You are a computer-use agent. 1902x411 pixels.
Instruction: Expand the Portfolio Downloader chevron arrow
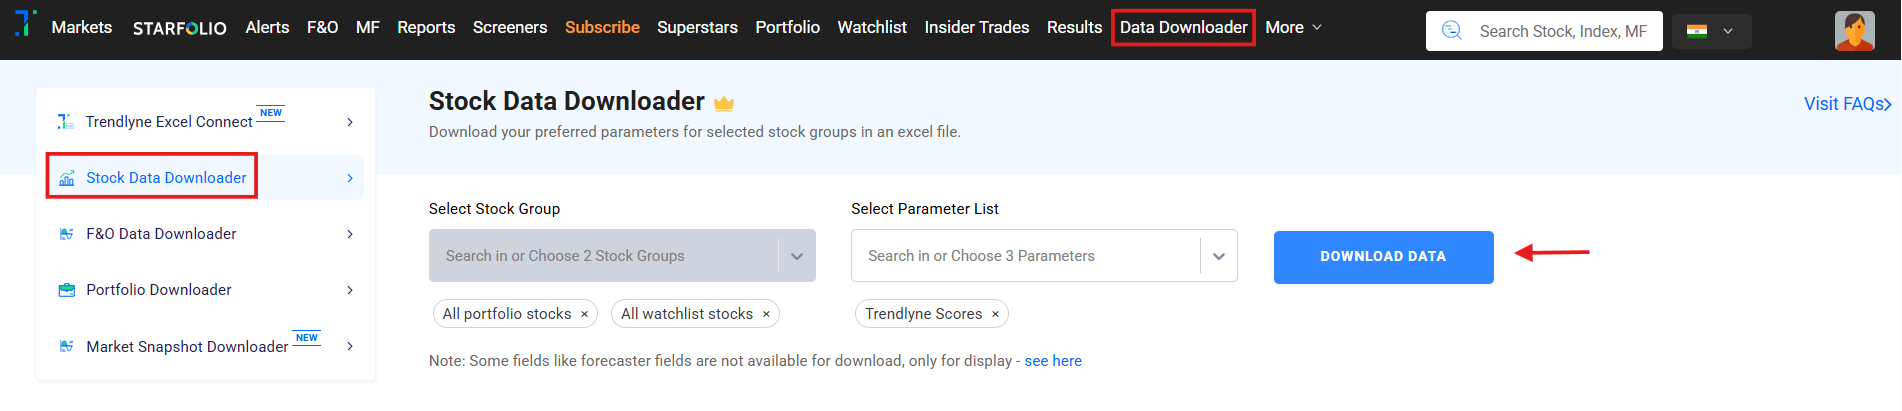350,290
